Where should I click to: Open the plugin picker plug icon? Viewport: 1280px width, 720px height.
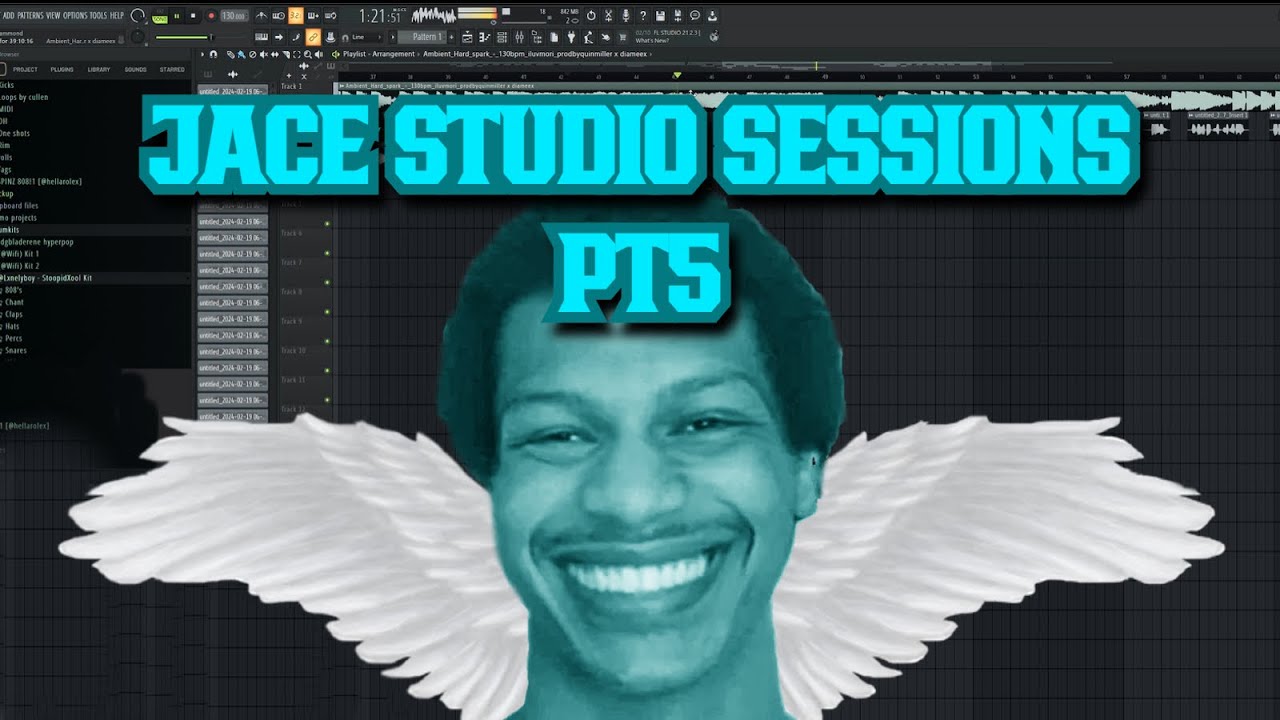(x=571, y=37)
